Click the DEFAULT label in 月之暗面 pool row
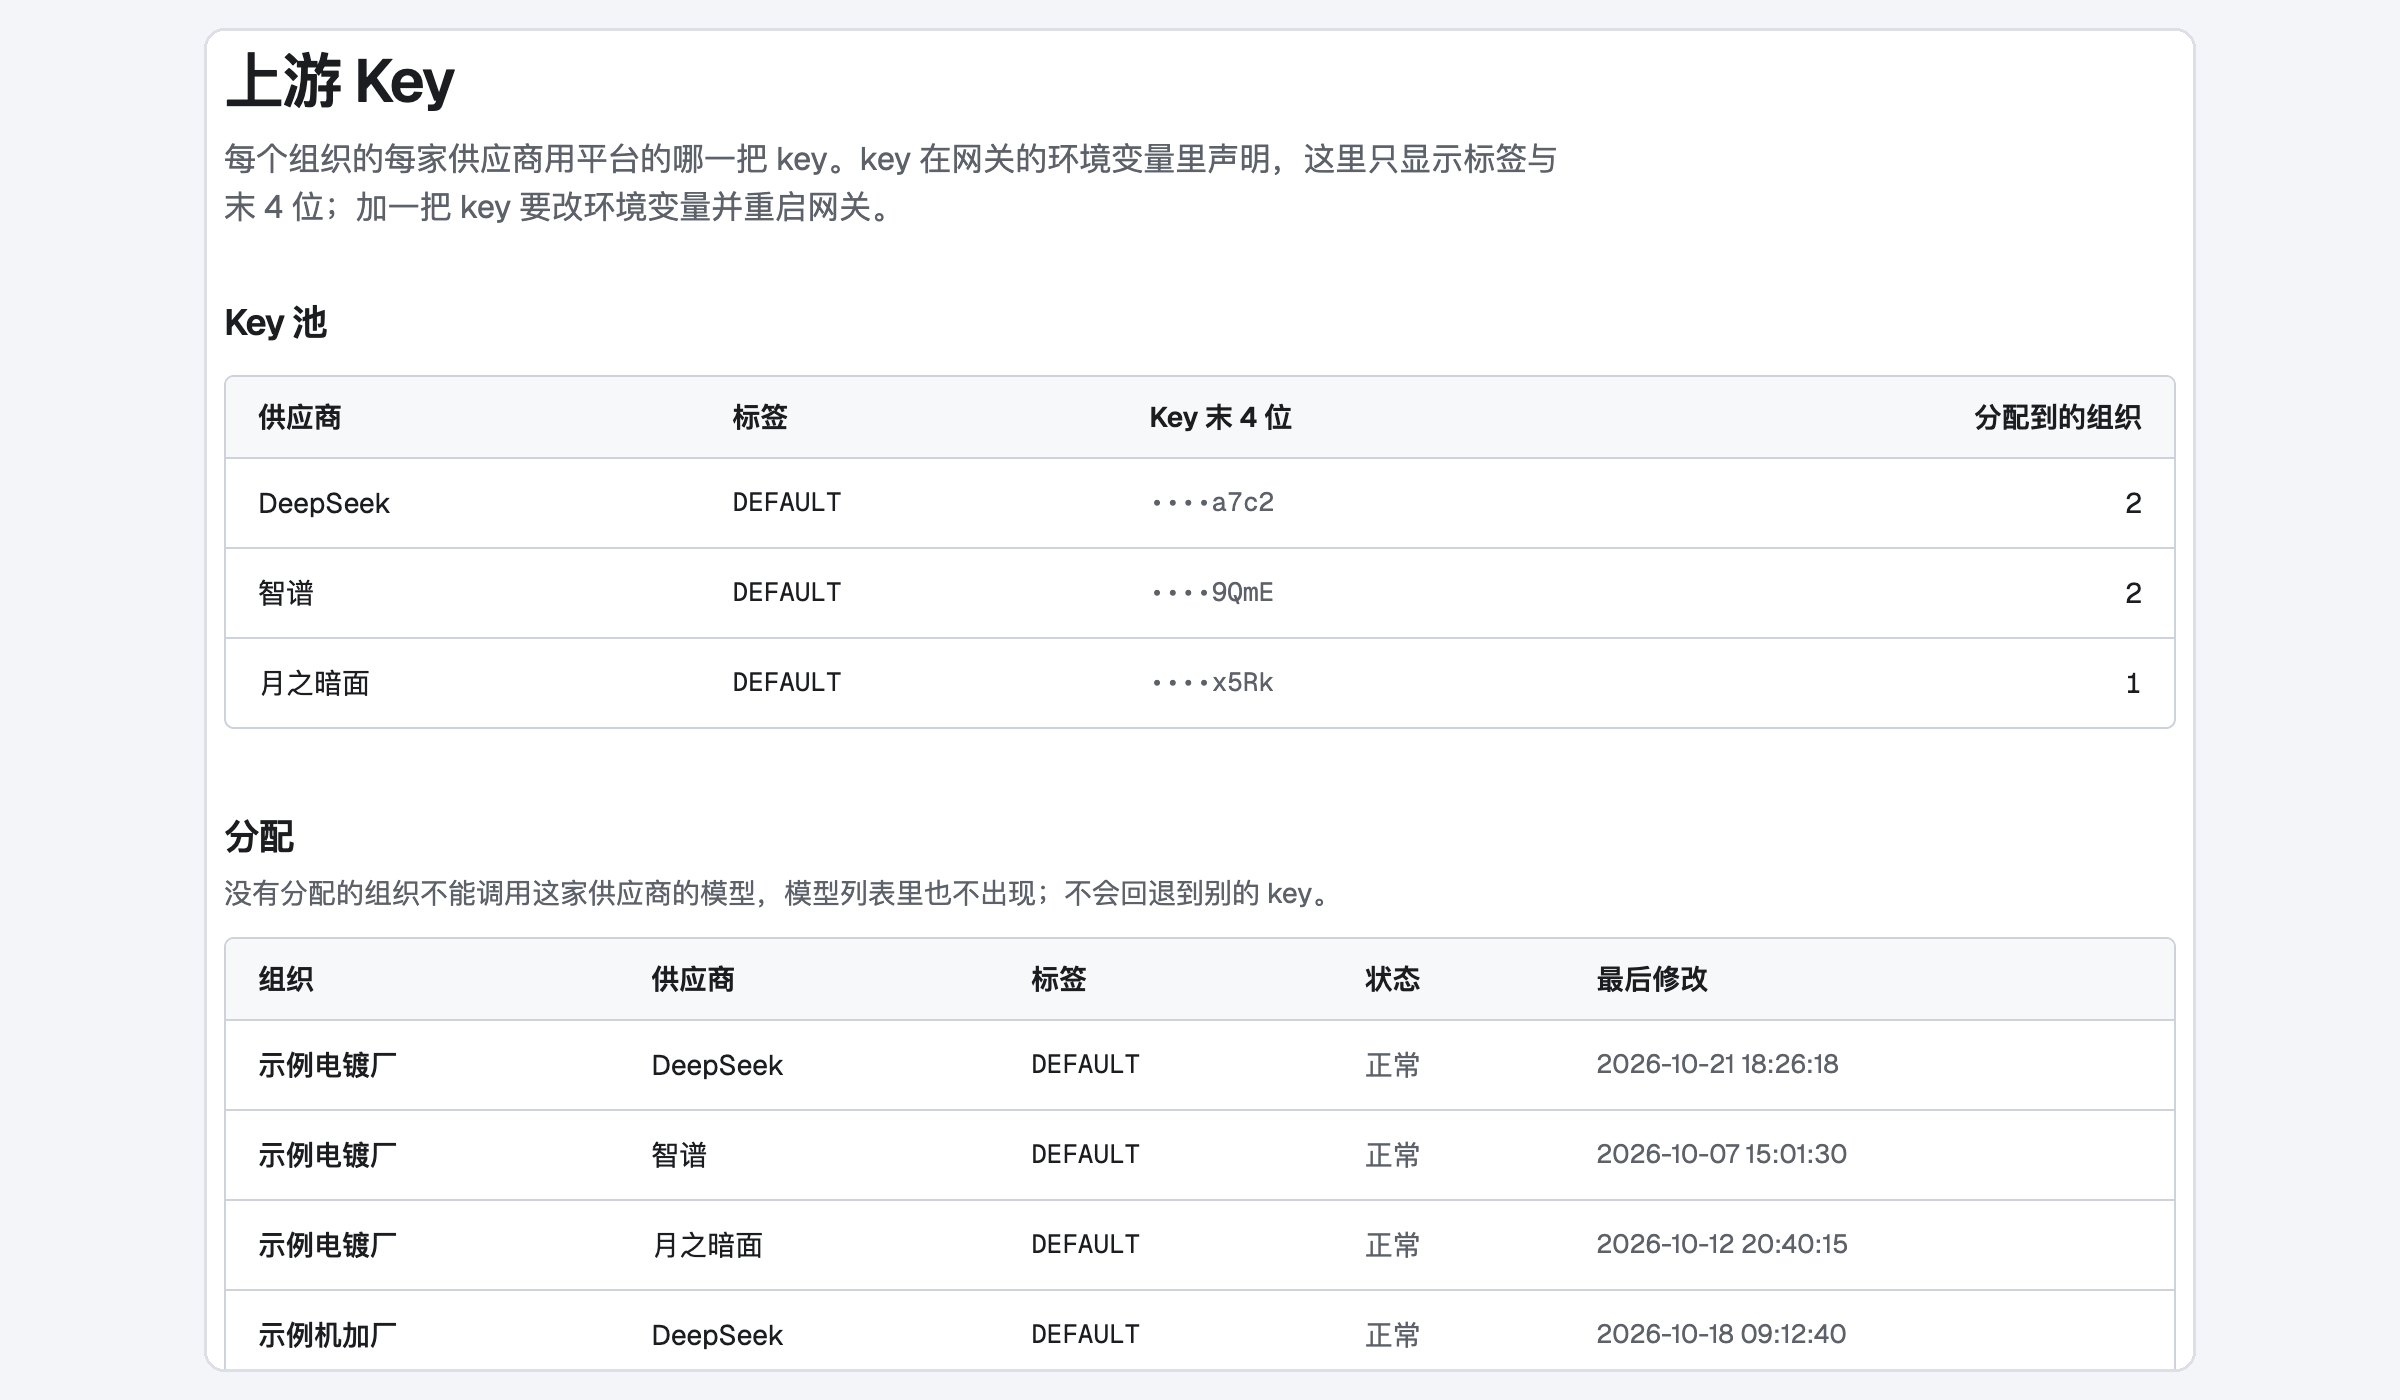The height and width of the screenshot is (1400, 2400). coord(787,682)
